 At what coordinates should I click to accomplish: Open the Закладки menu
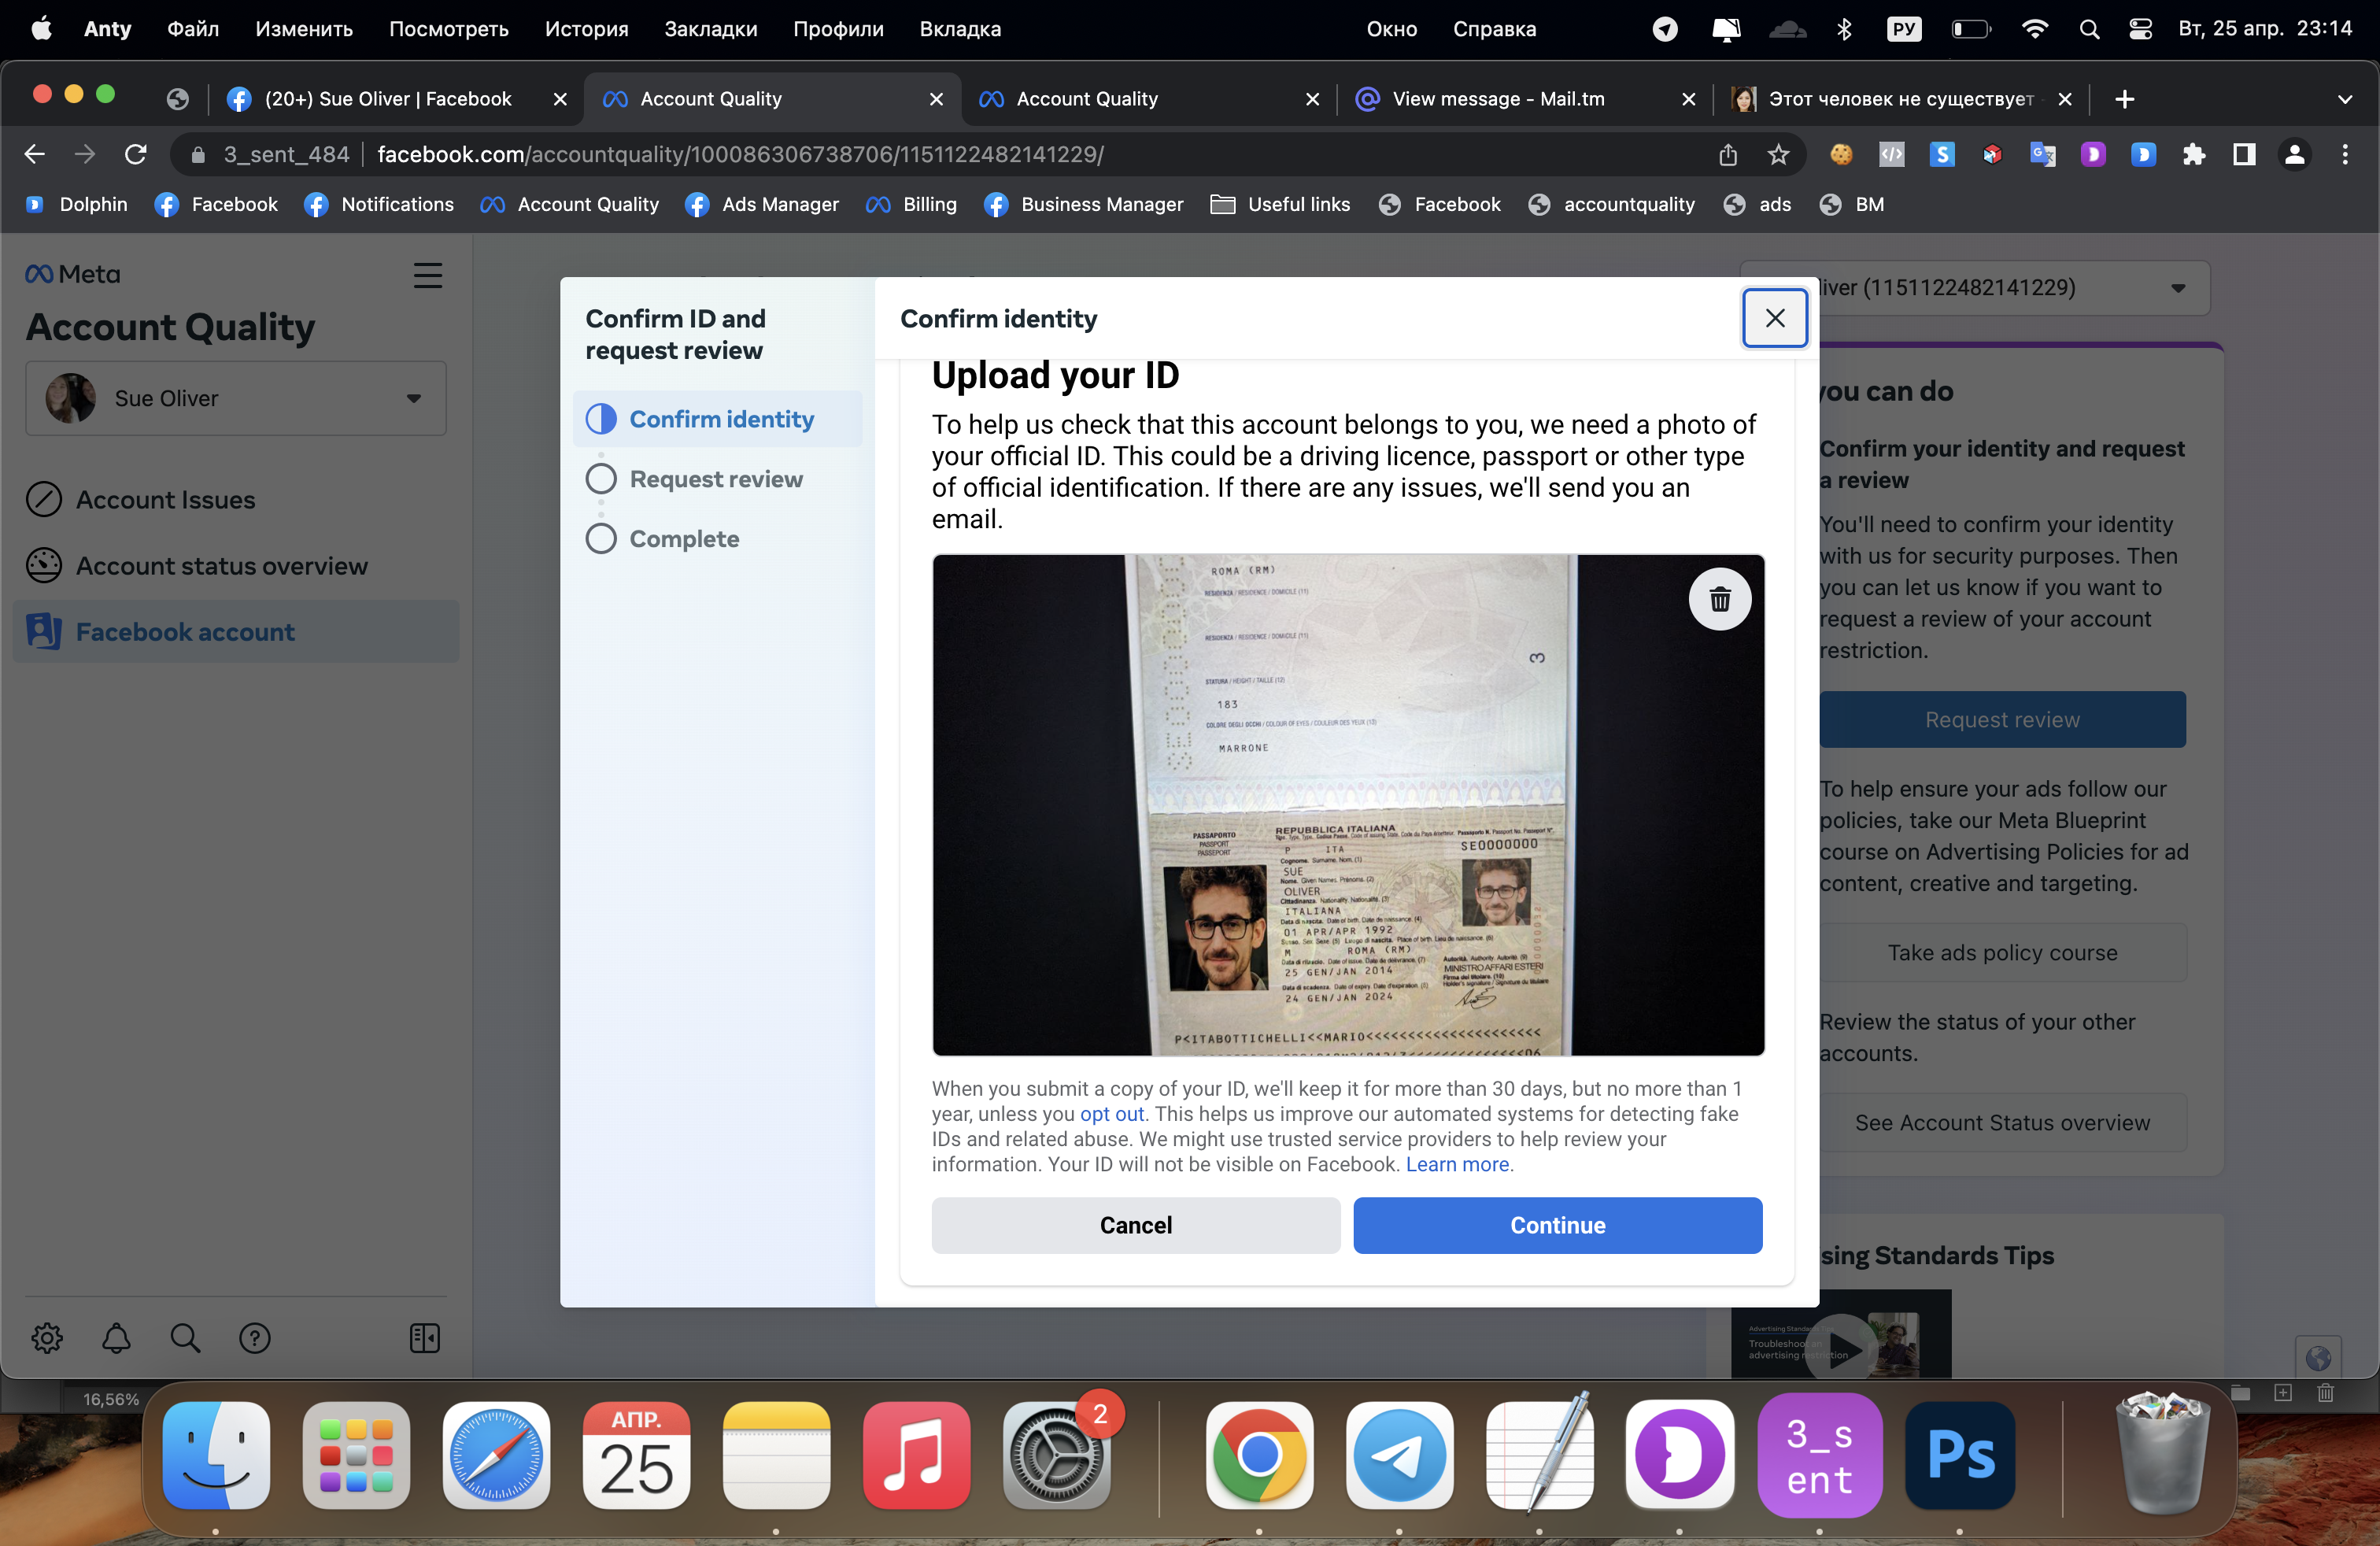[710, 29]
